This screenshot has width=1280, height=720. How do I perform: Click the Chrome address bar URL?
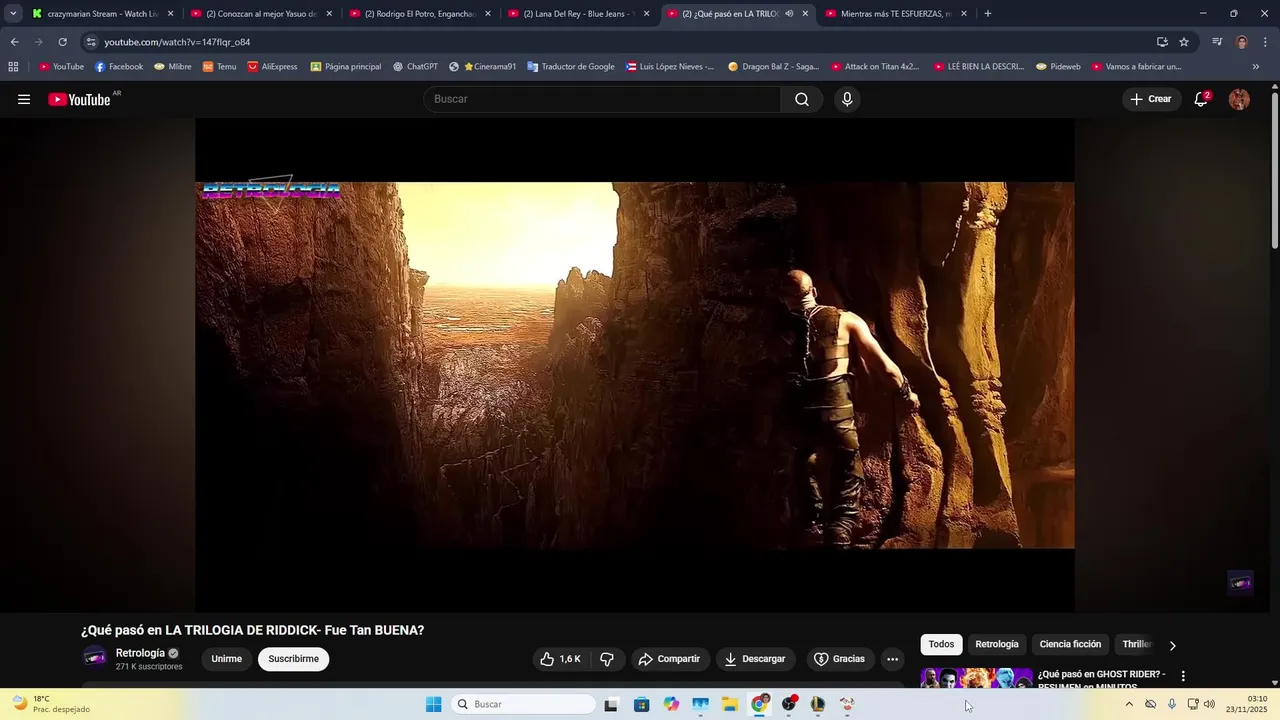tap(177, 42)
